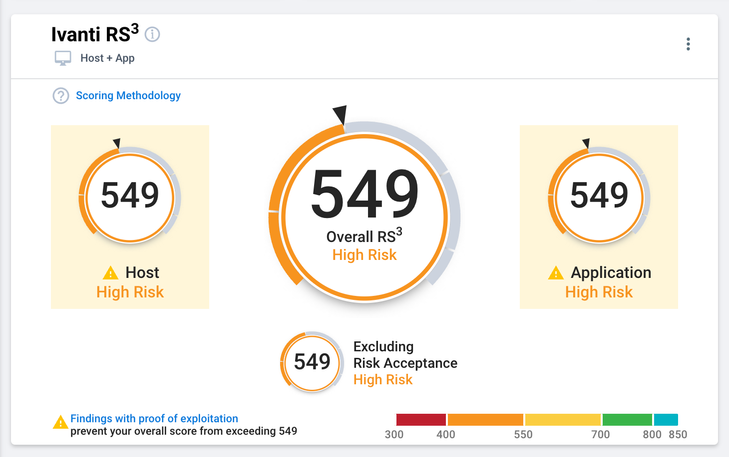Click Excluding Risk Acceptance text
Image resolution: width=729 pixels, height=457 pixels.
(405, 355)
